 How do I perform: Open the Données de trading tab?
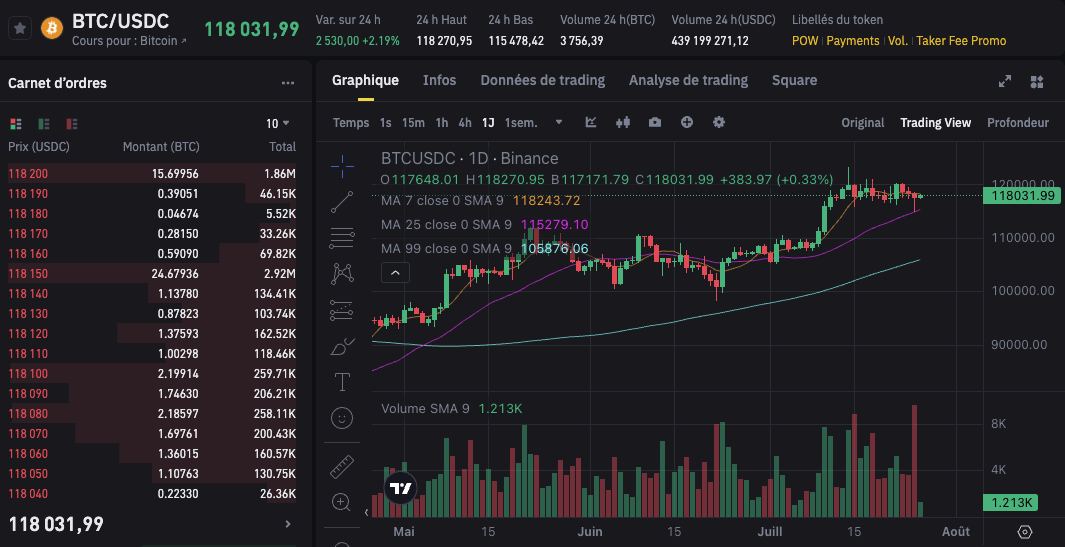(543, 80)
